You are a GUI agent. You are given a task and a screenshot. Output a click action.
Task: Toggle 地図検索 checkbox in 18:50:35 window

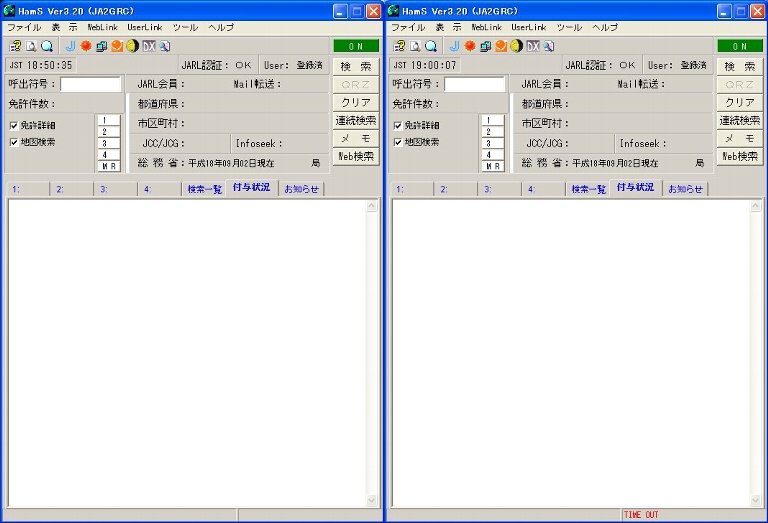pyautogui.click(x=14, y=143)
